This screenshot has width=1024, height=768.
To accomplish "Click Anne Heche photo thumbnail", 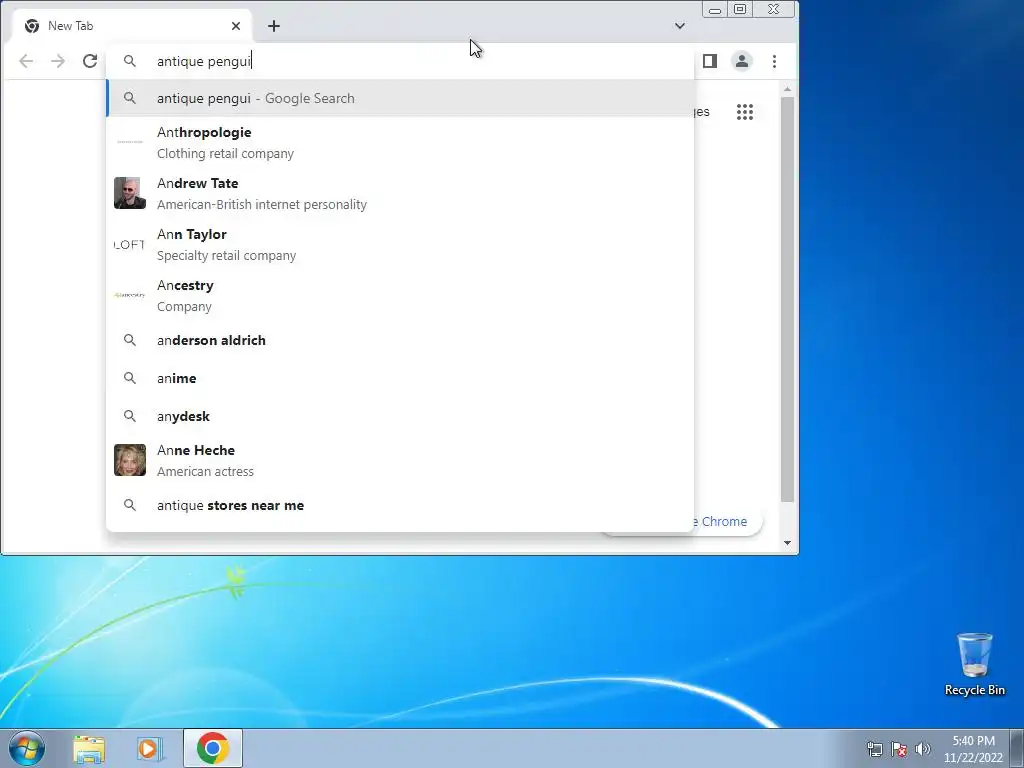I will (x=130, y=460).
